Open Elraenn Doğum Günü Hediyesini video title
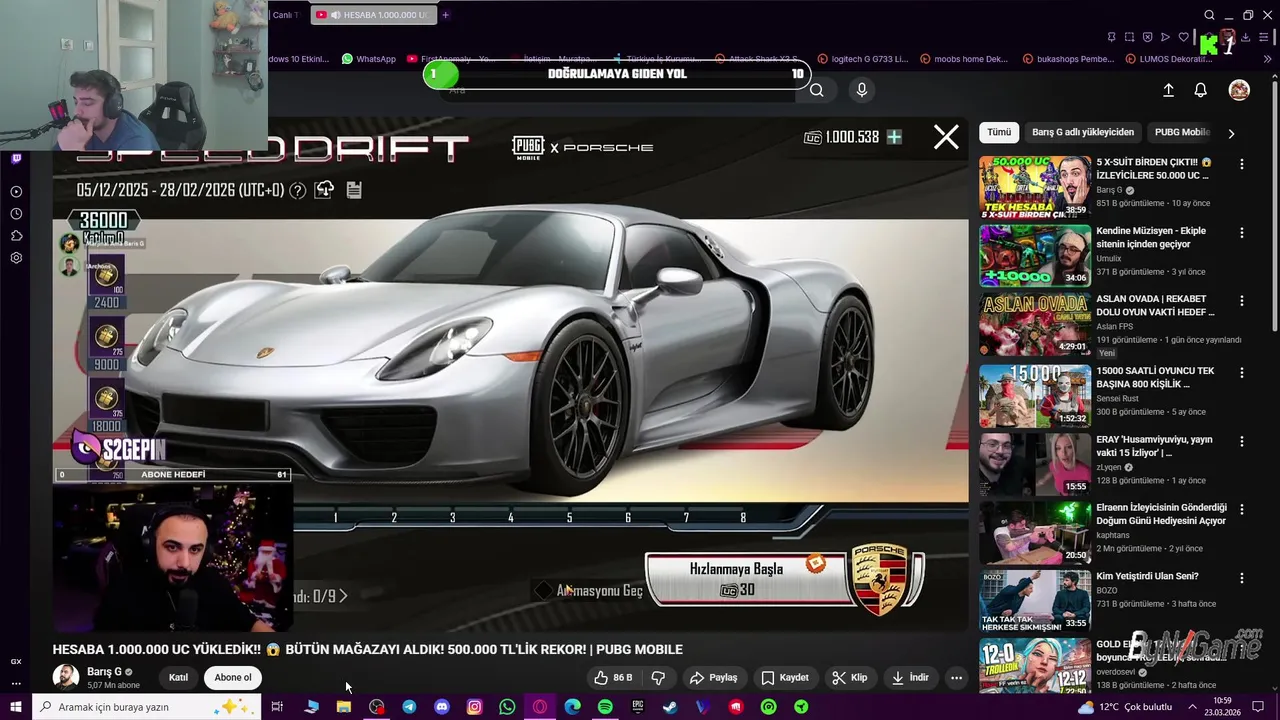 point(1161,514)
